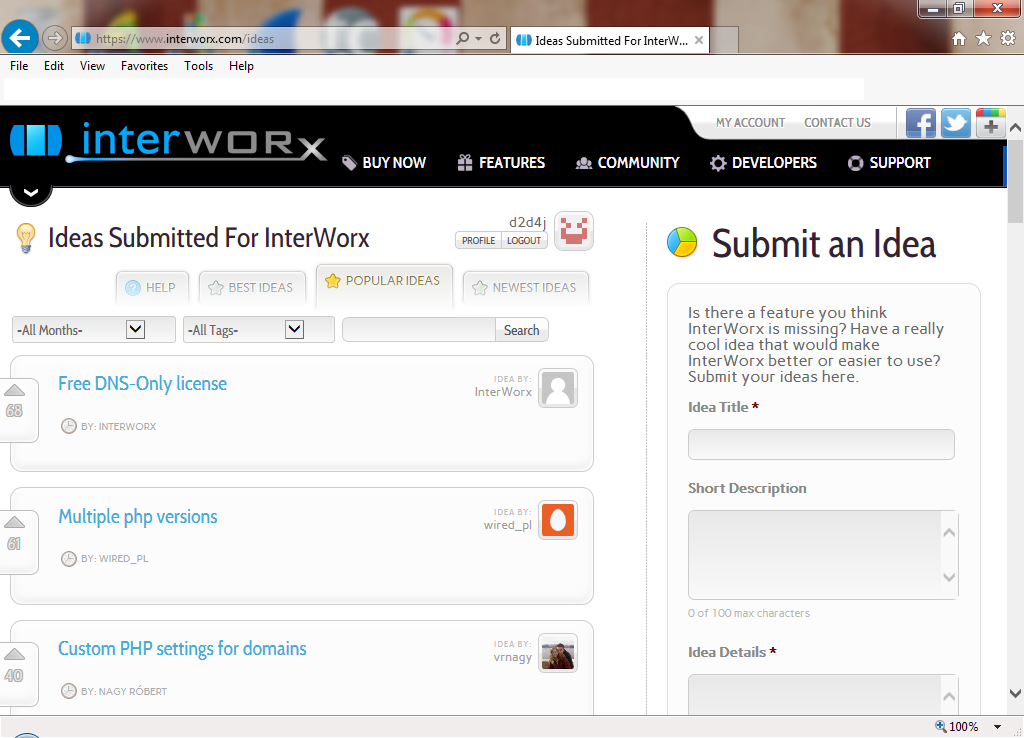The image size is (1024, 738).
Task: Open the address bar search dropdown arrow
Action: tap(479, 39)
